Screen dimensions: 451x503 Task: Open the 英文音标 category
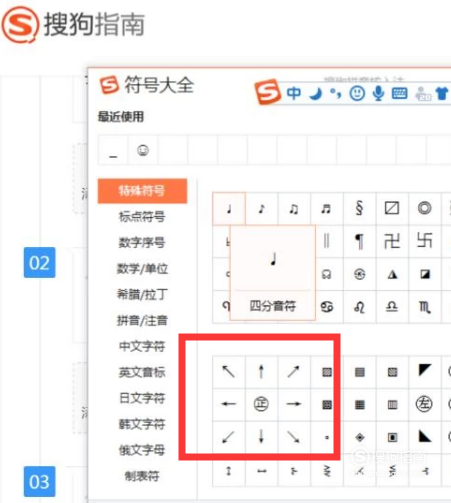[x=142, y=372]
